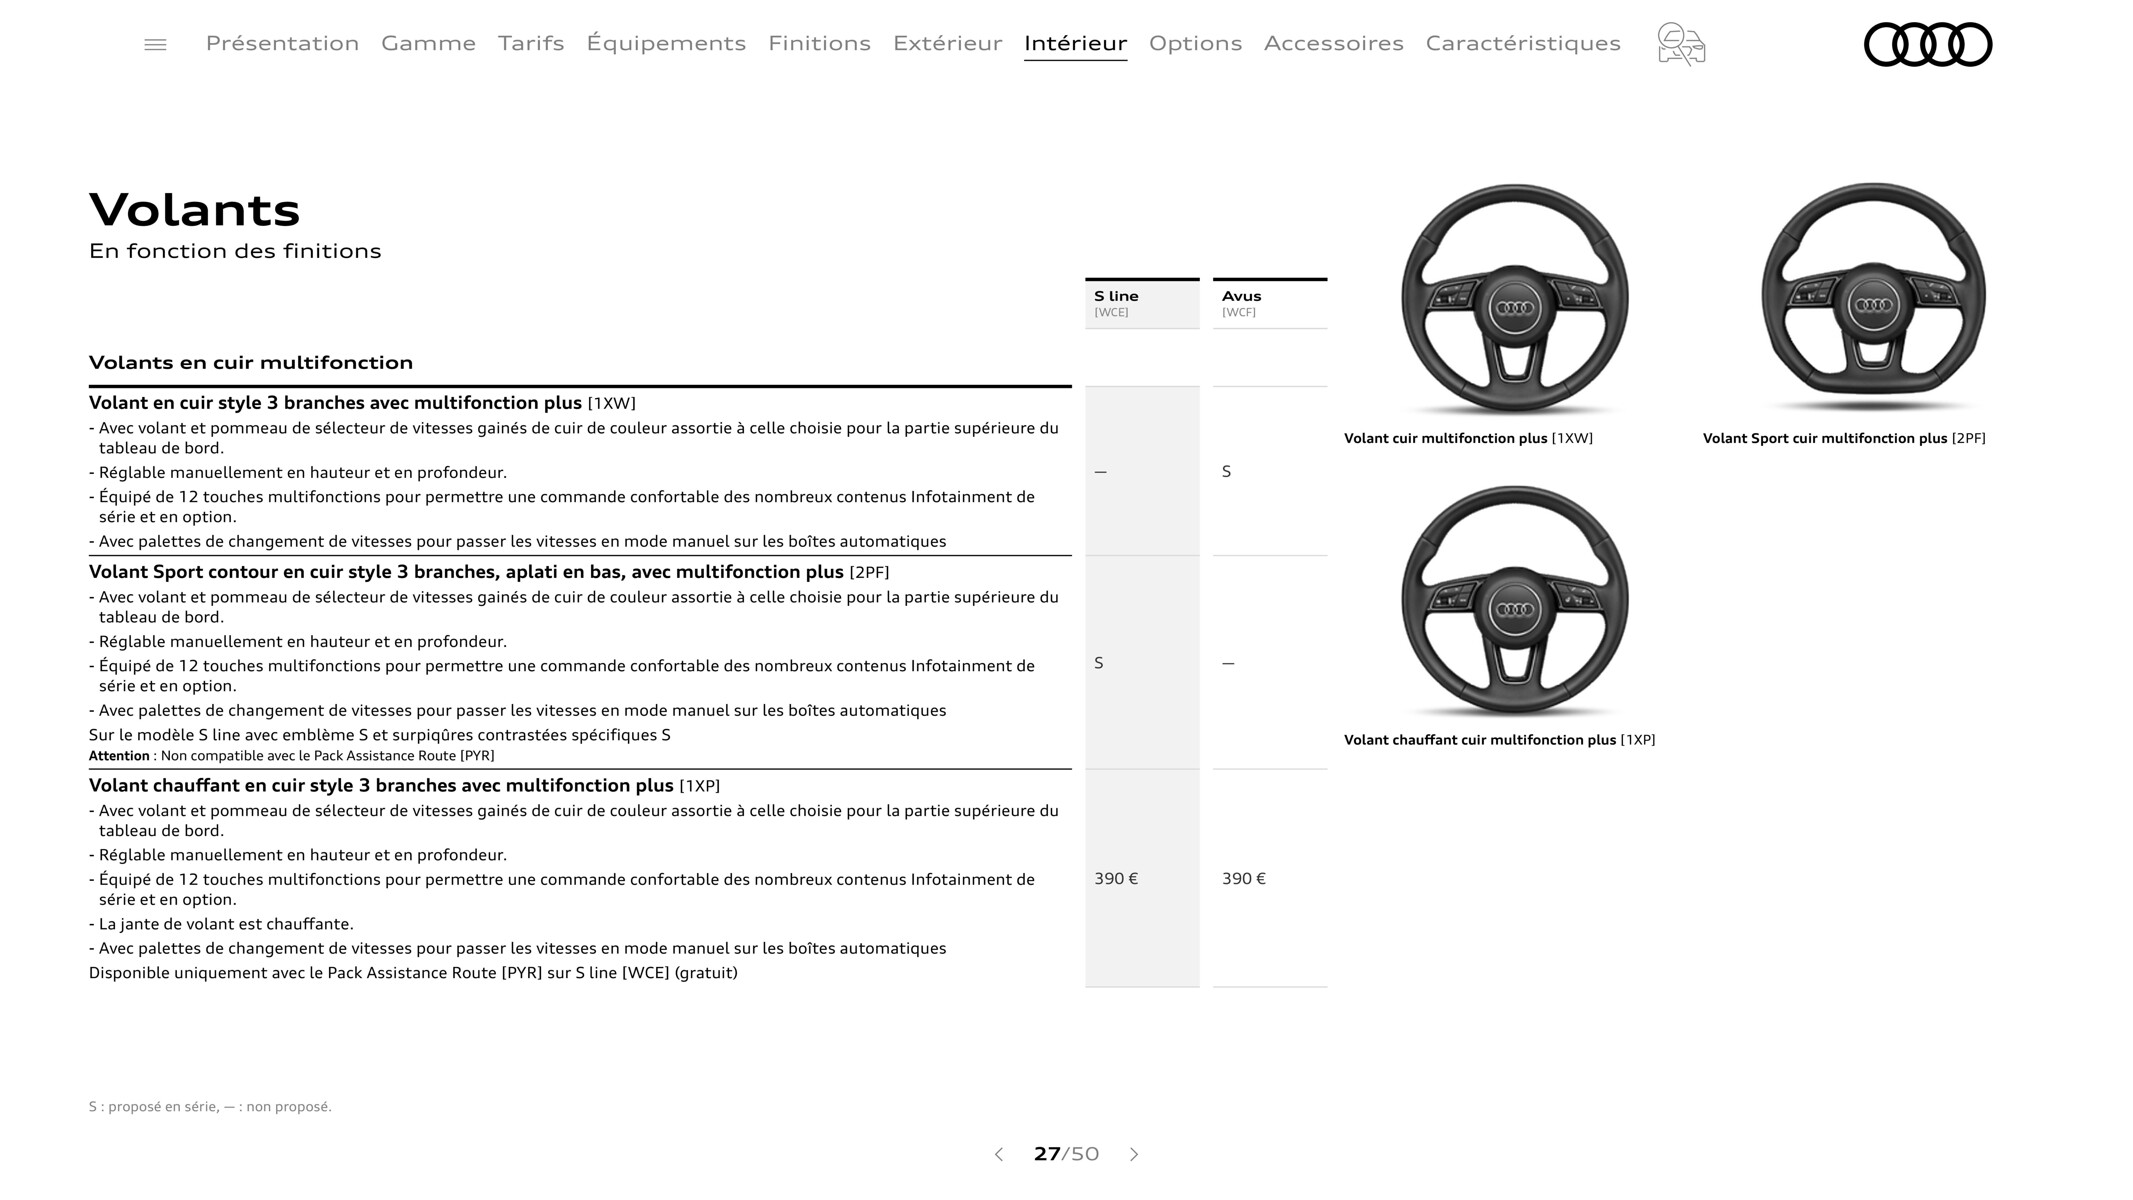
Task: Click the 'S : proposé en série' legend
Action: point(210,1106)
